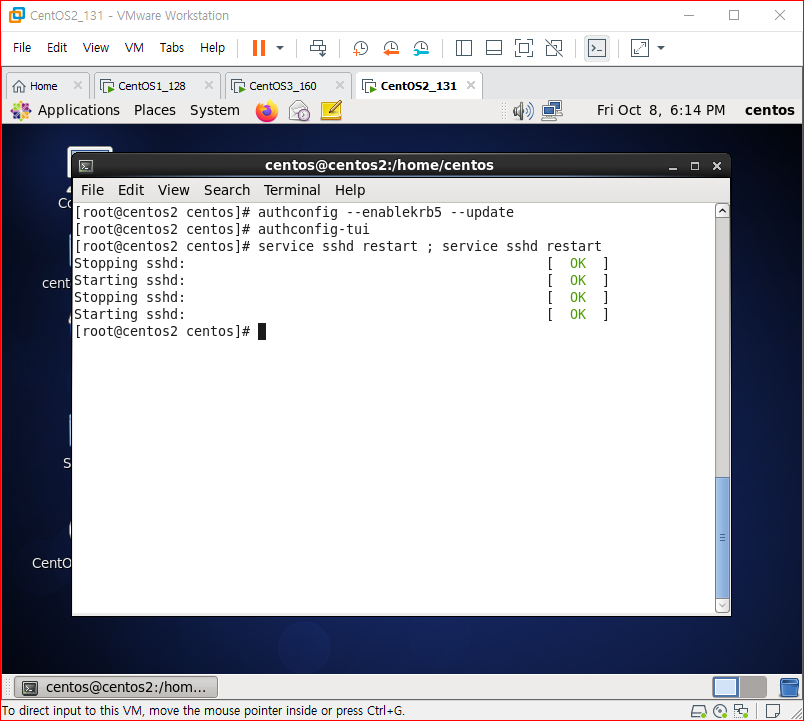Launch the mail client icon in the panel
The width and height of the screenshot is (804, 721).
point(299,111)
